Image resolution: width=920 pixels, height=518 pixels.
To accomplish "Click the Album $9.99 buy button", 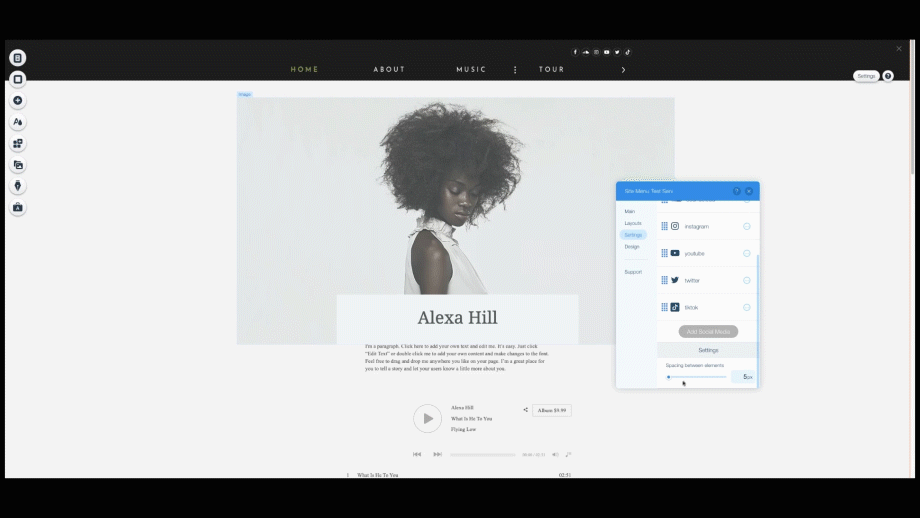I will 551,410.
